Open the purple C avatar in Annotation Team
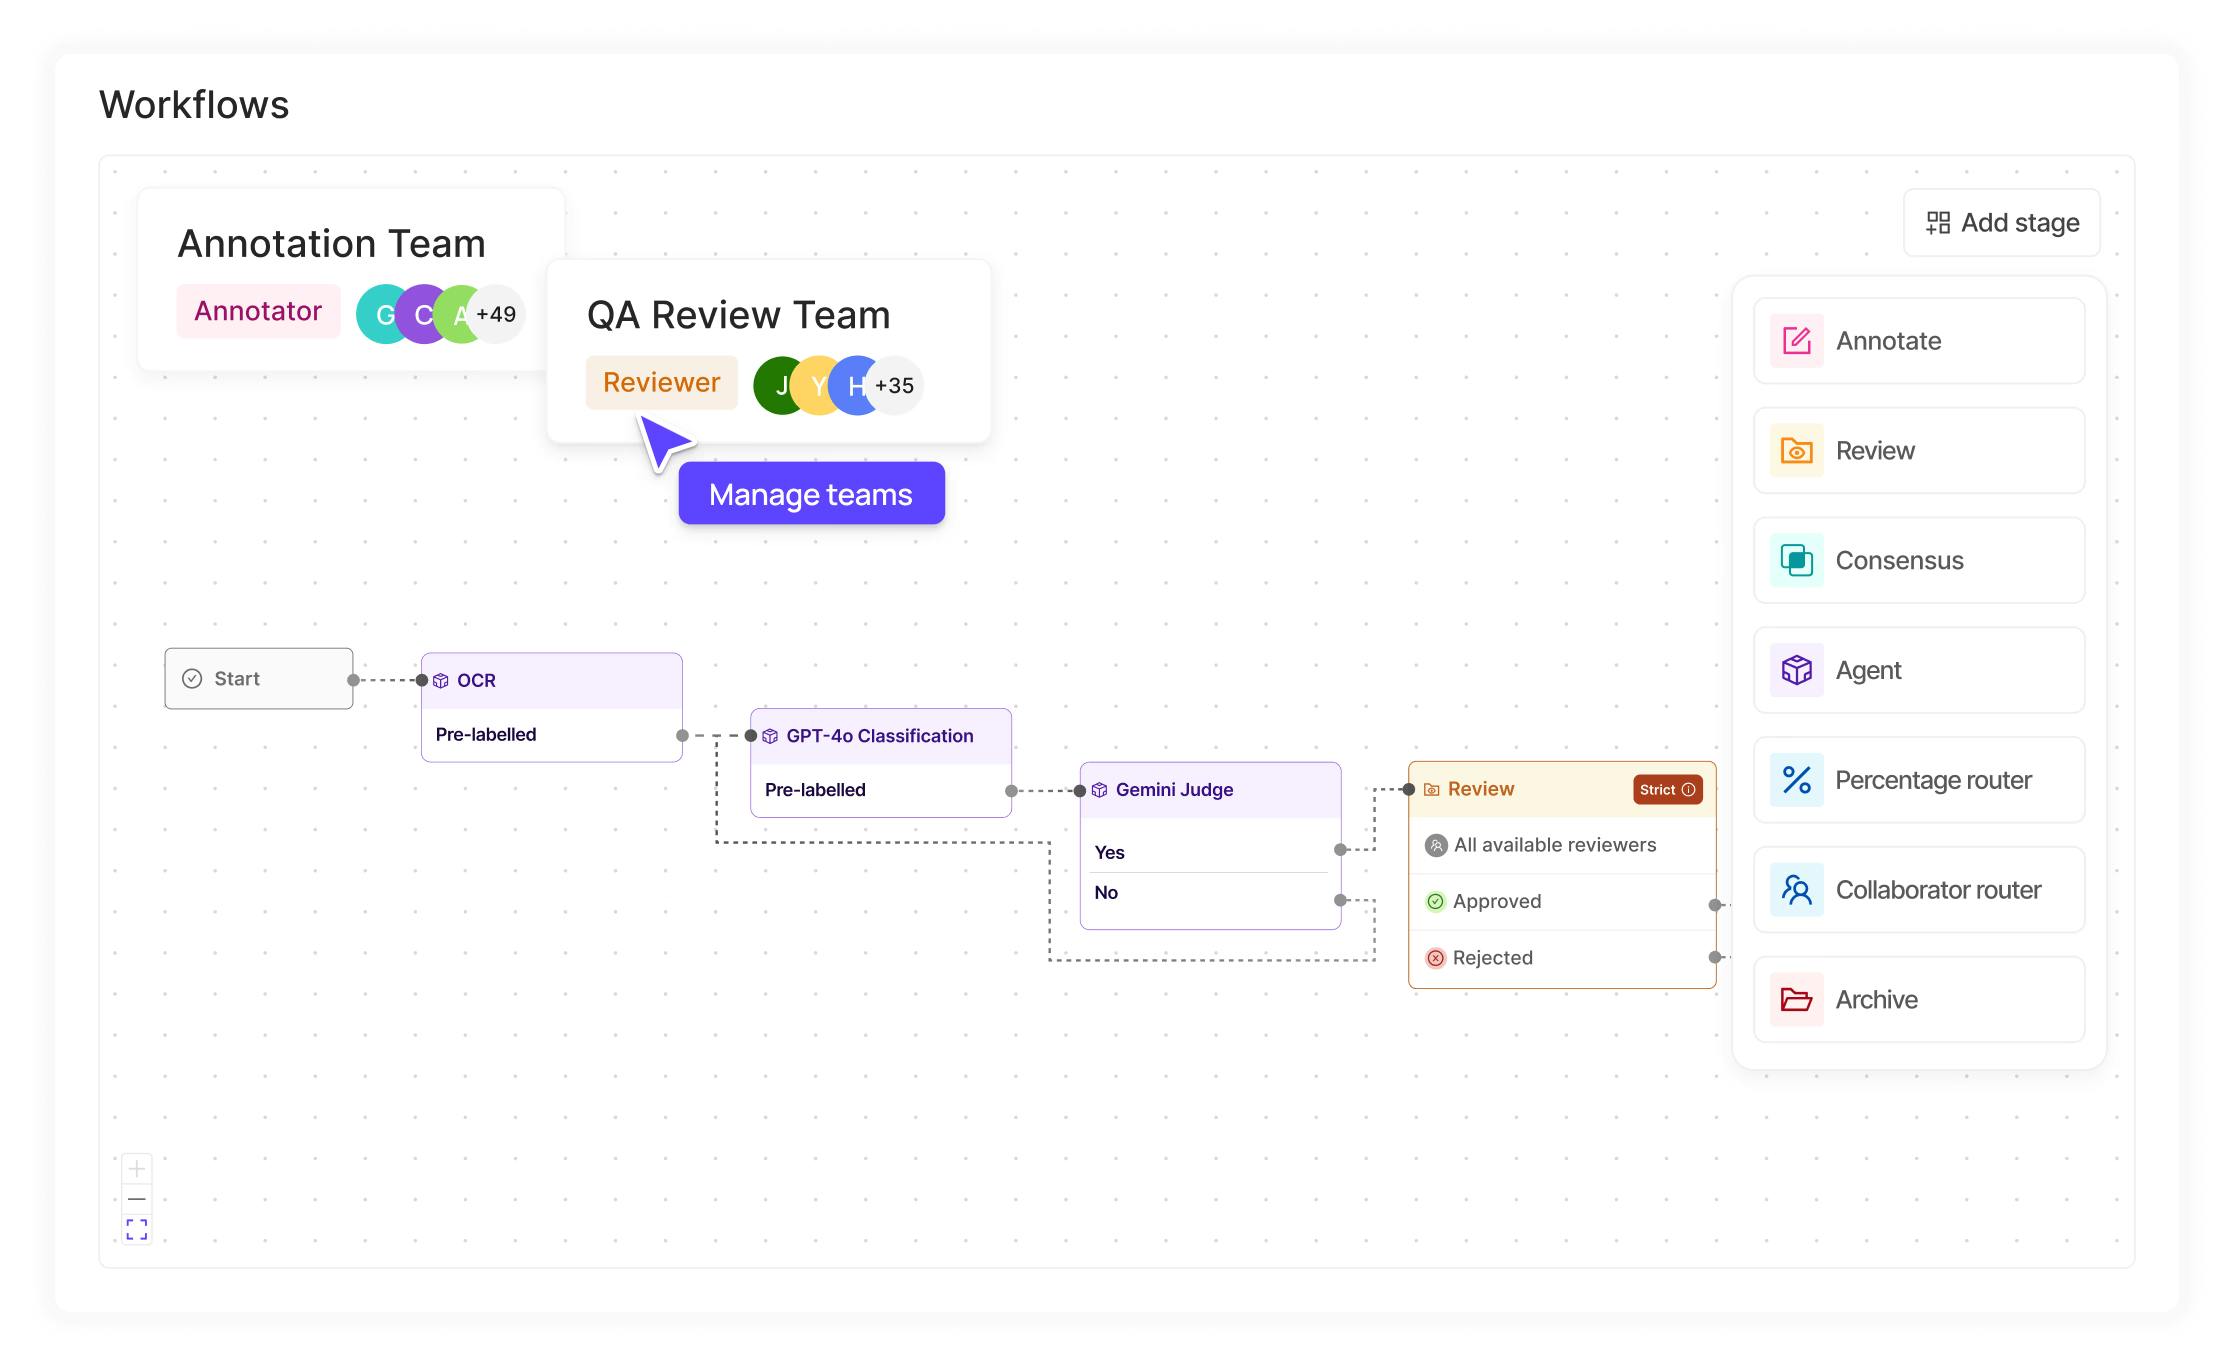 424,315
